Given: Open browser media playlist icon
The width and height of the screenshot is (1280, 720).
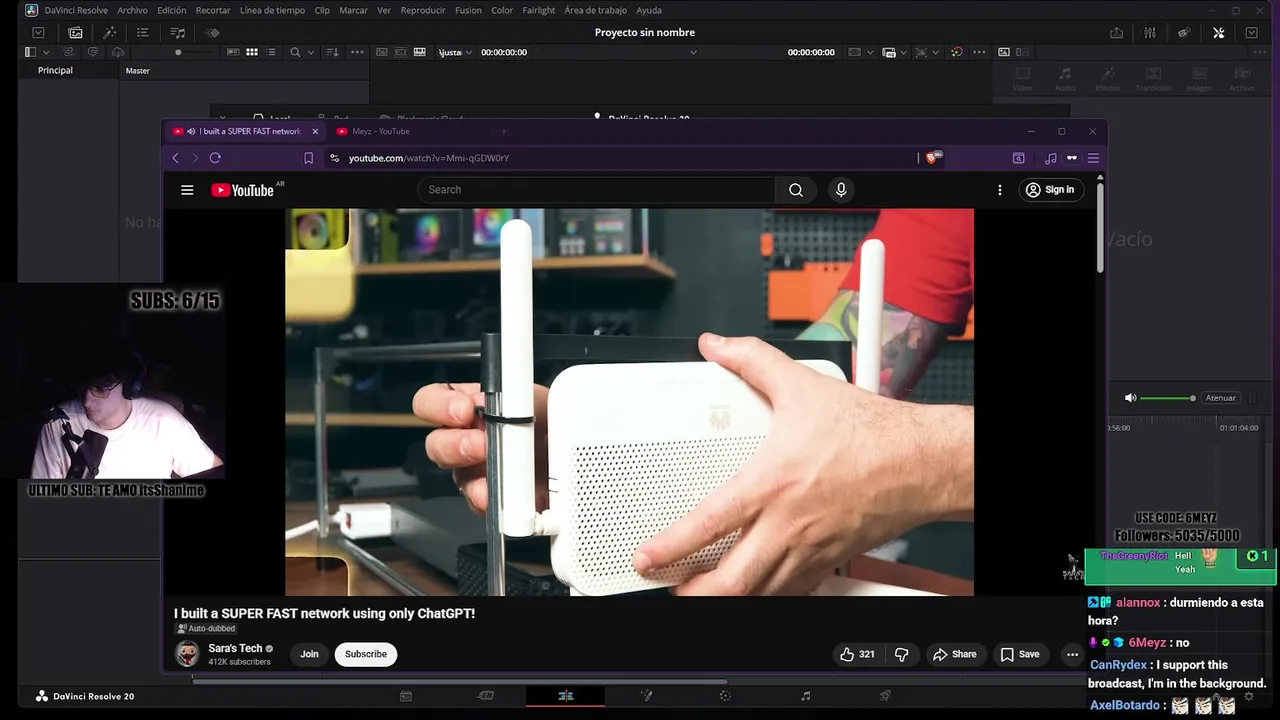Looking at the screenshot, I should 1050,158.
